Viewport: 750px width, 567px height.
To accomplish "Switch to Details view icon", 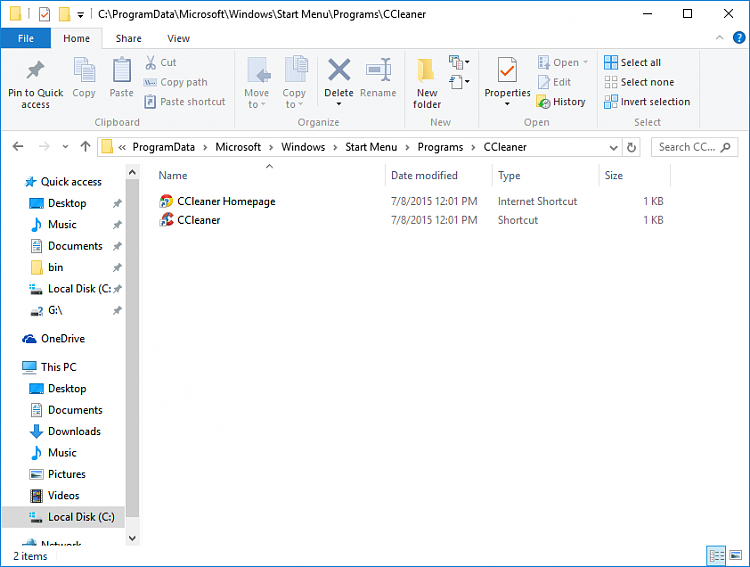I will (717, 556).
